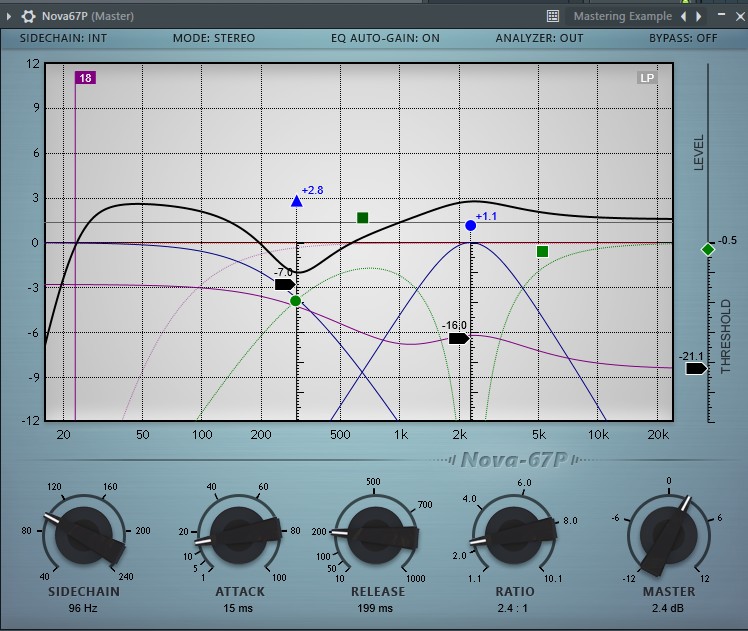748x631 pixels.
Task: Expand the plugin menu arrow beside the gear
Action: (x=9, y=17)
